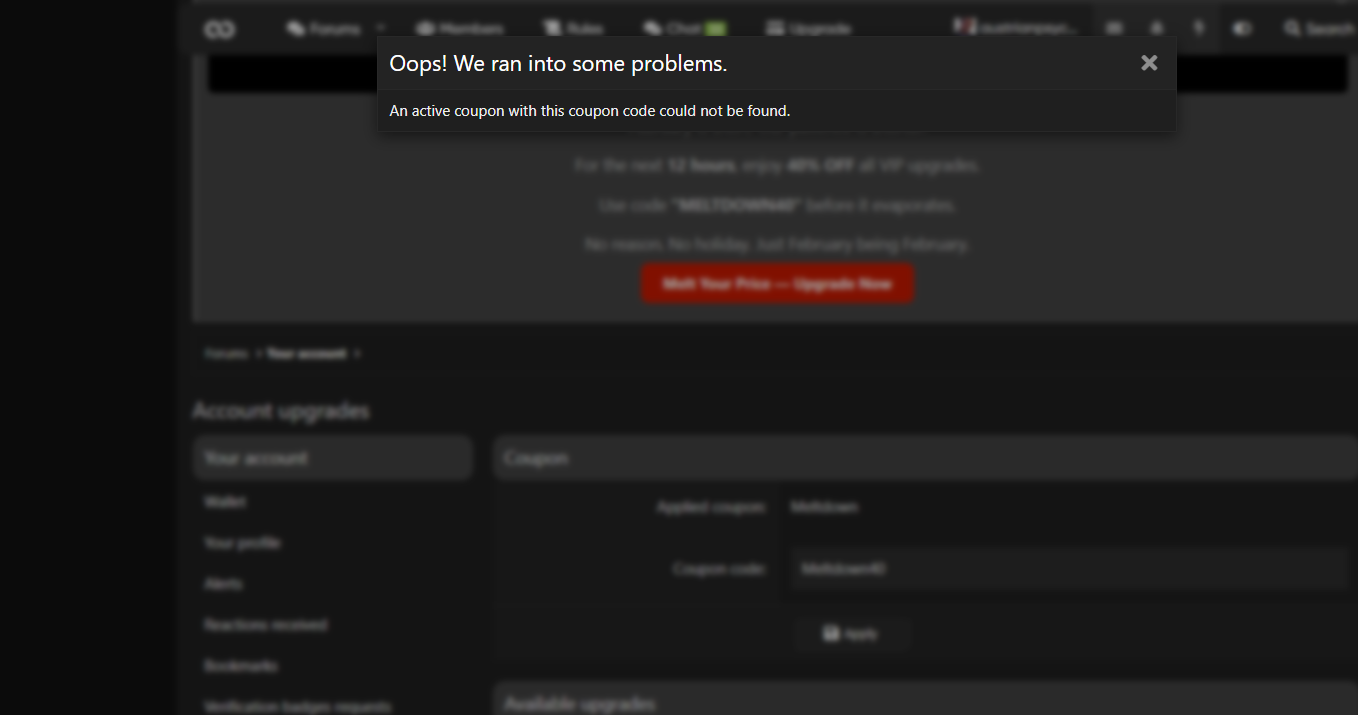Image resolution: width=1358 pixels, height=715 pixels.
Task: Open the alerts bell icon
Action: [x=1157, y=29]
